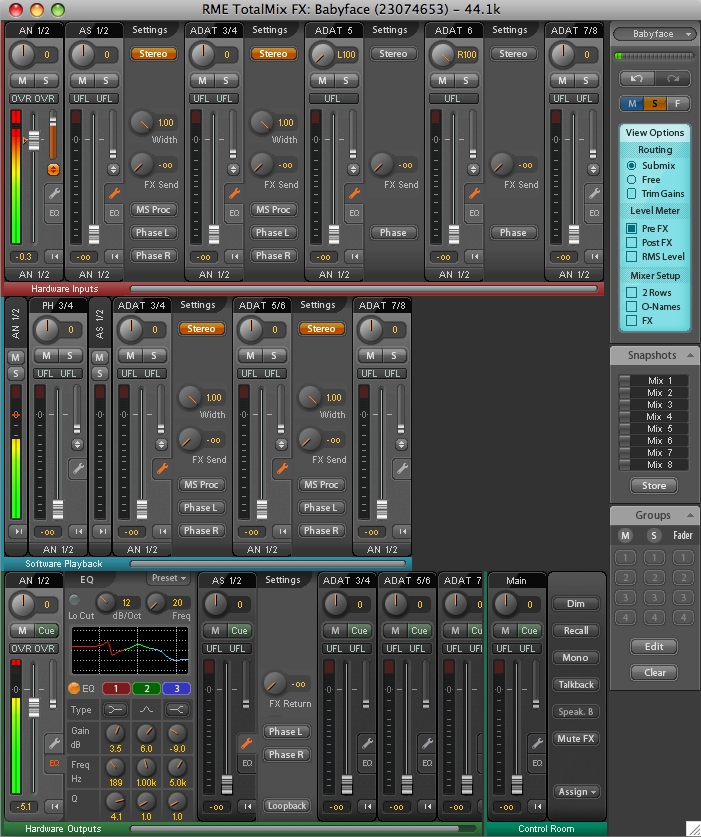
Task: Click the undo arrow icon
Action: (x=636, y=78)
